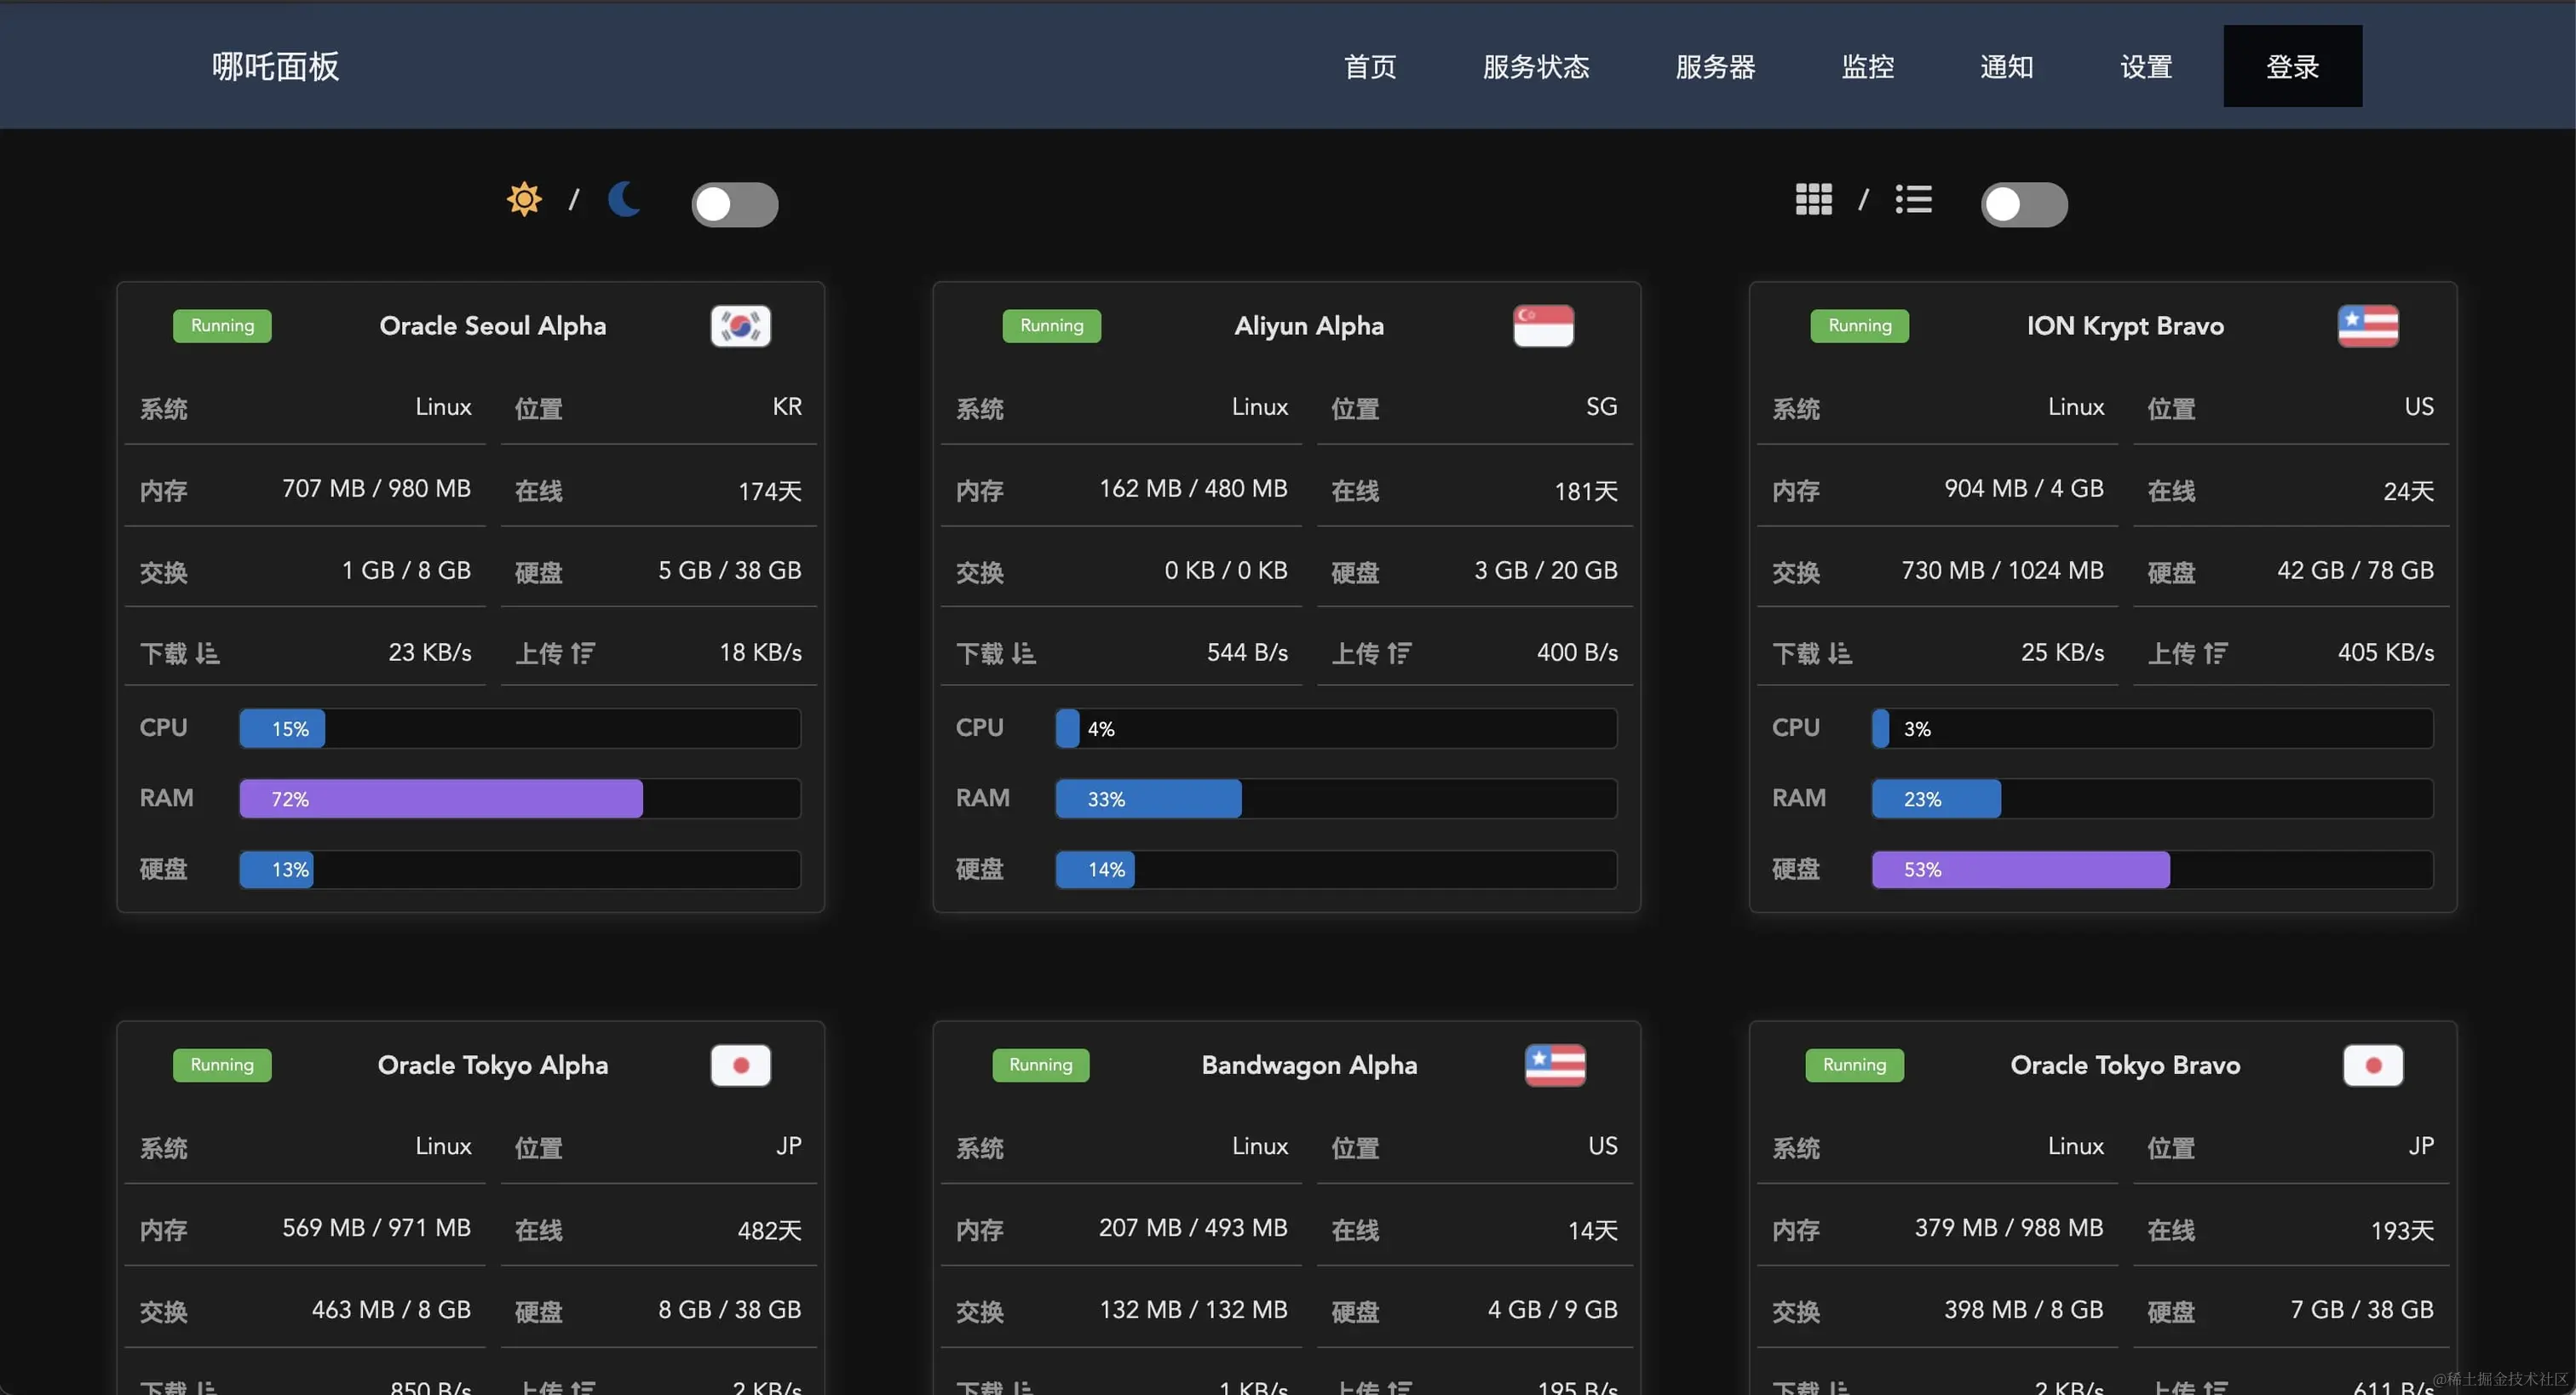Click US flag on Bandwagon Alpha card
This screenshot has width=2576, height=1395.
coord(1554,1065)
